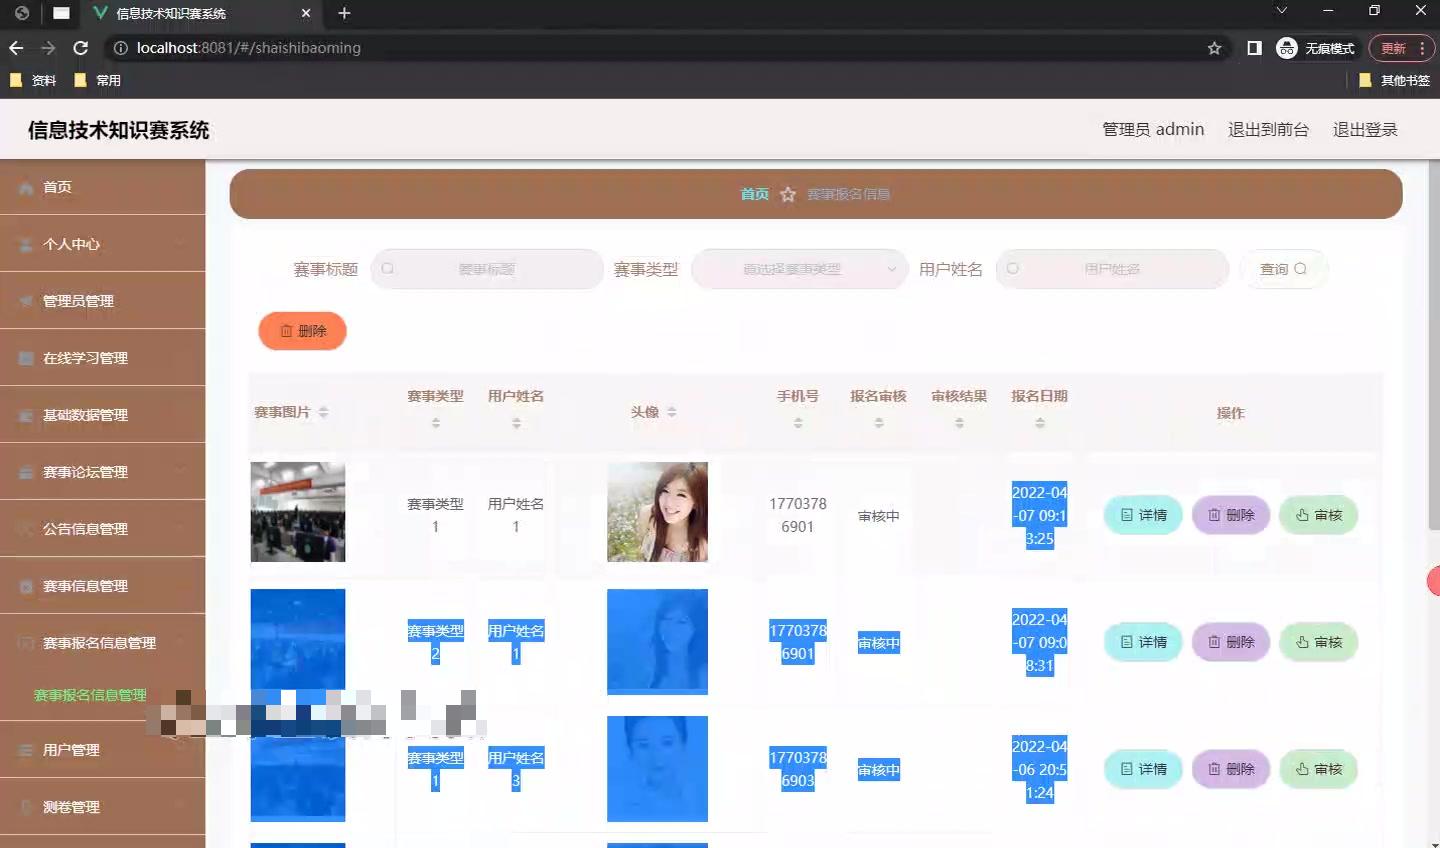Click the 首页 breadcrumb link
Viewport: 1440px width, 848px height.
(754, 193)
